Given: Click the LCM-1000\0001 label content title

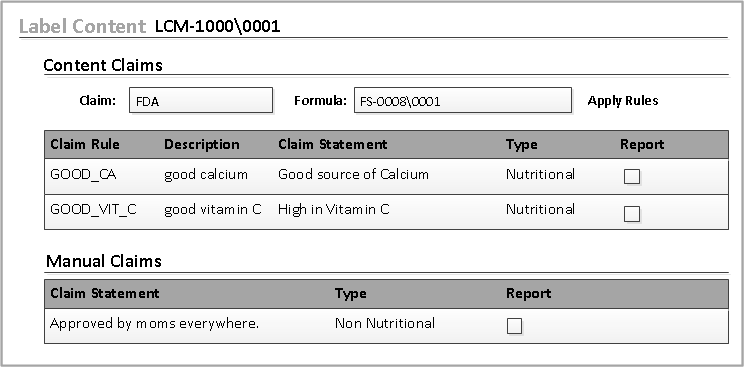Looking at the screenshot, I should (x=218, y=26).
